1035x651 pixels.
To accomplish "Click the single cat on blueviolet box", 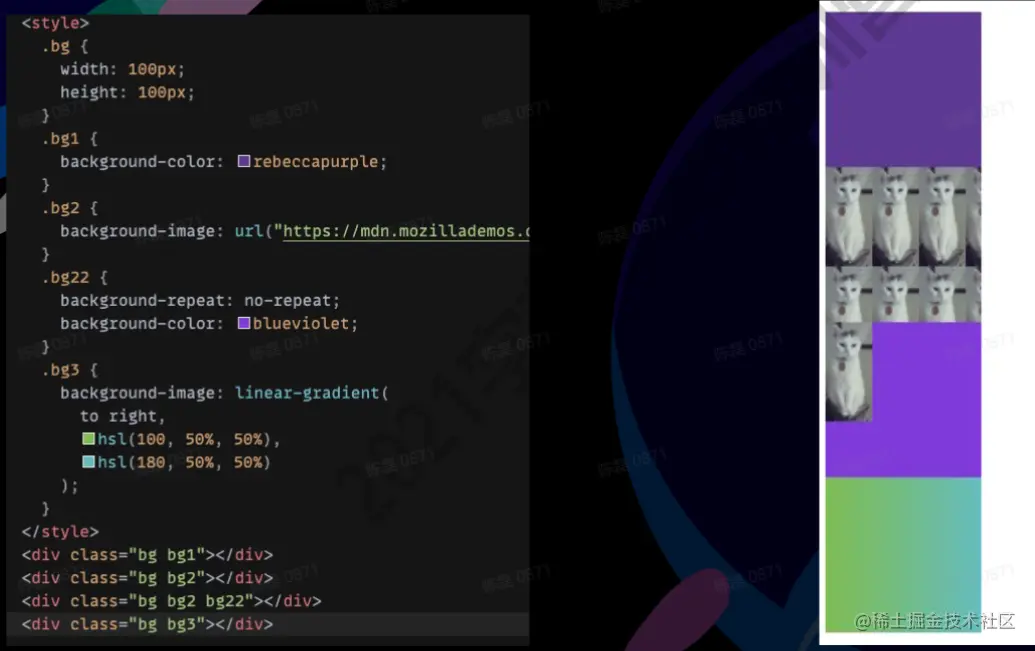I will click(903, 399).
